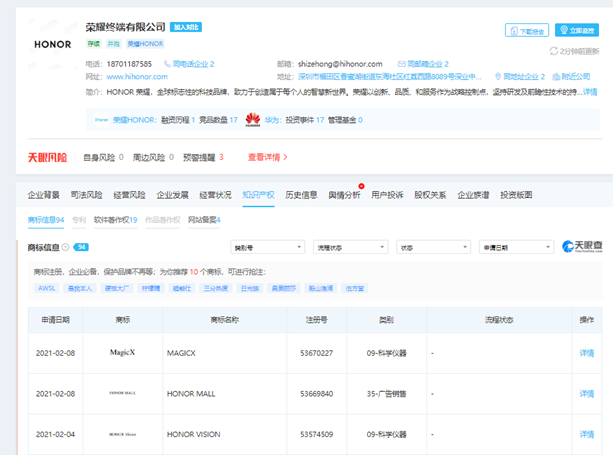The height and width of the screenshot is (455, 613).
Task: Switch to 企业发展 tab
Action: [x=172, y=195]
